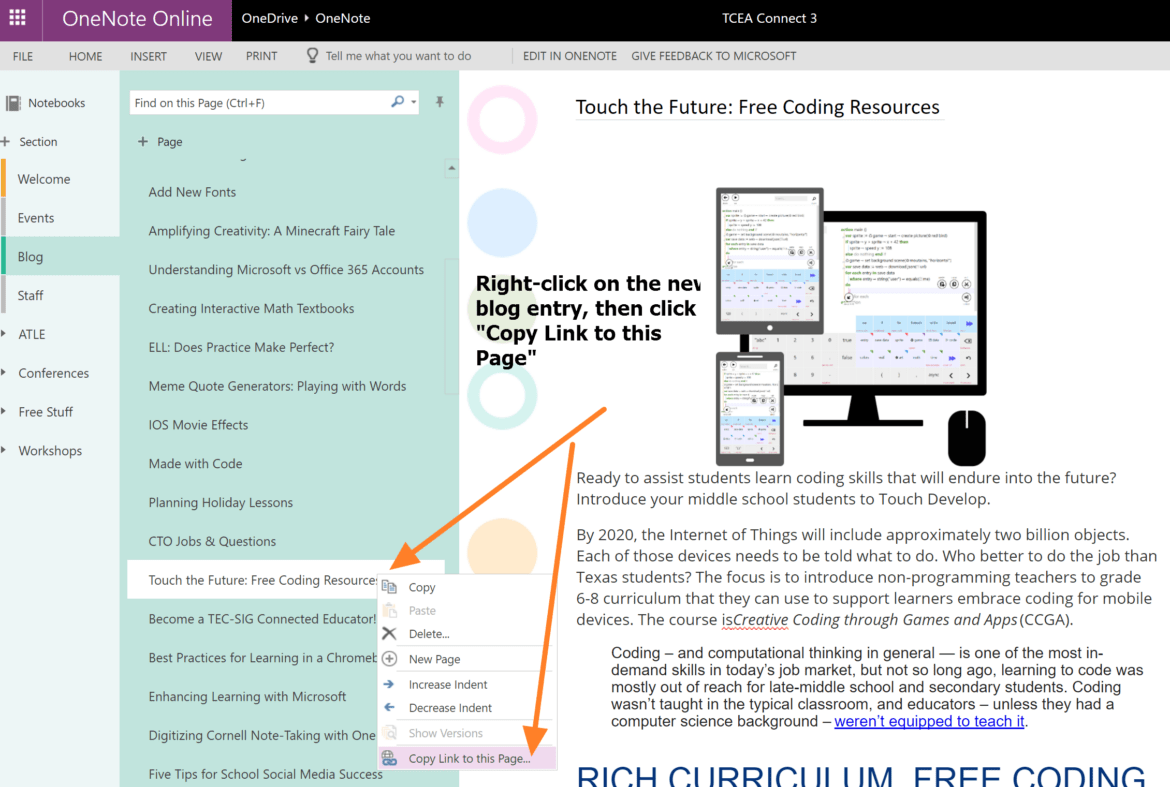1170x787 pixels.
Task: Open the IOS Movie Effects page
Action: click(198, 424)
